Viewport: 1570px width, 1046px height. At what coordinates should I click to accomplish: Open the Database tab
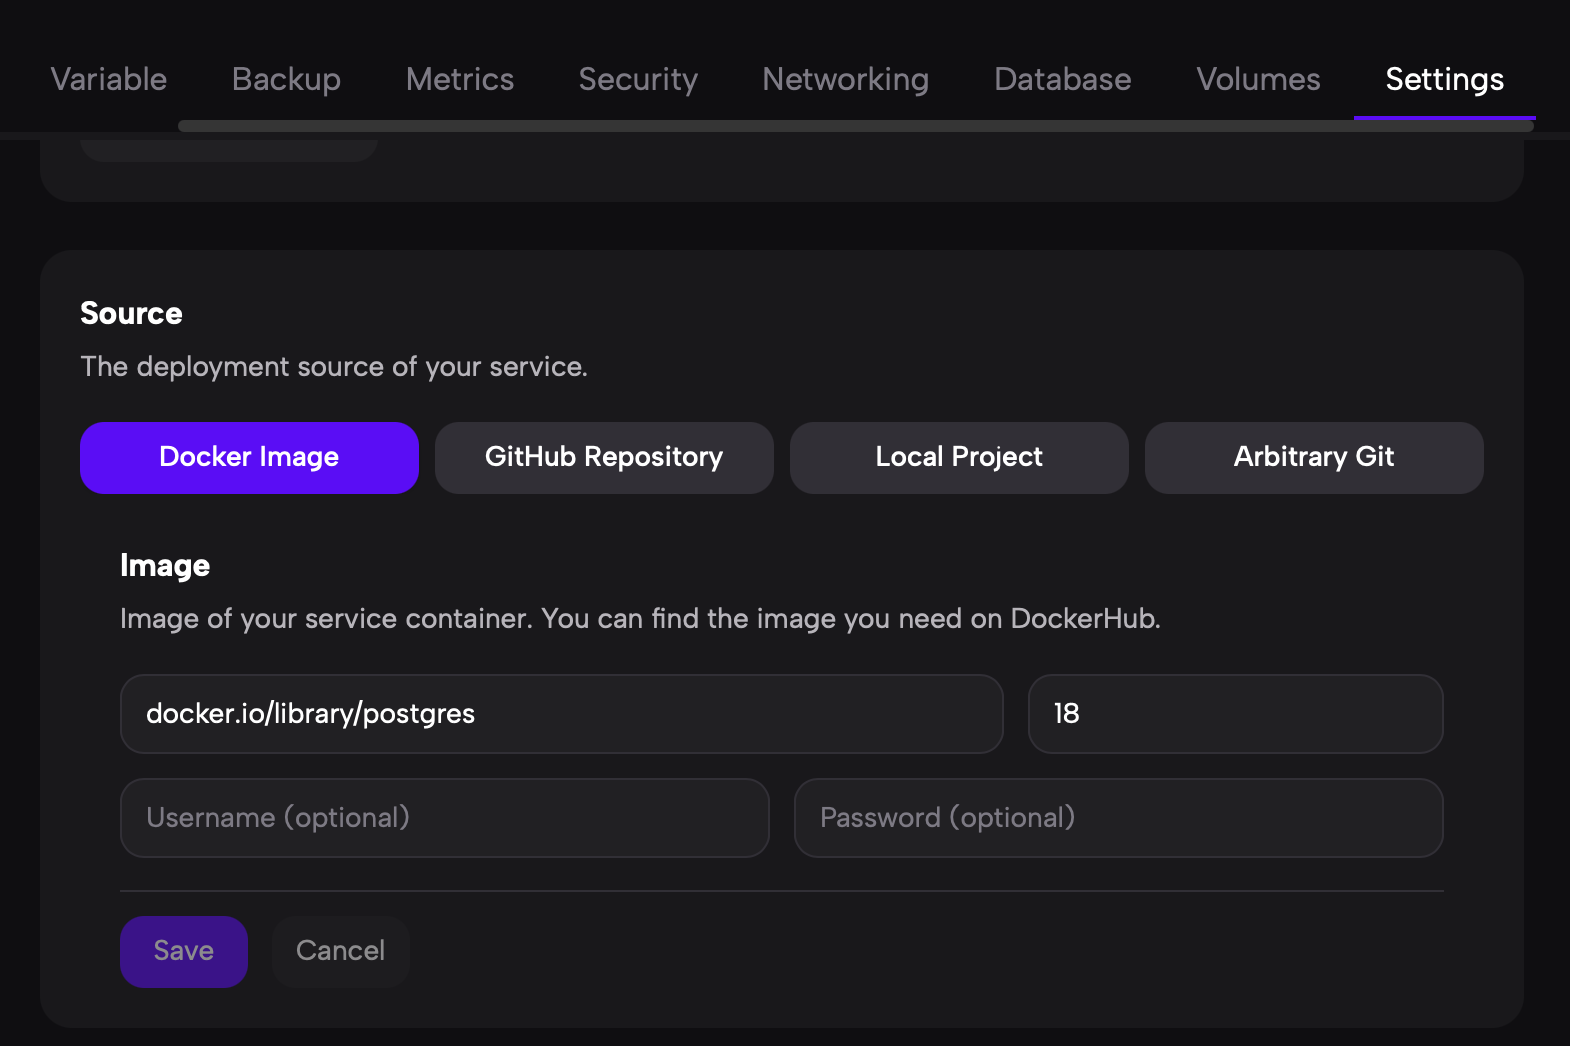click(1062, 79)
